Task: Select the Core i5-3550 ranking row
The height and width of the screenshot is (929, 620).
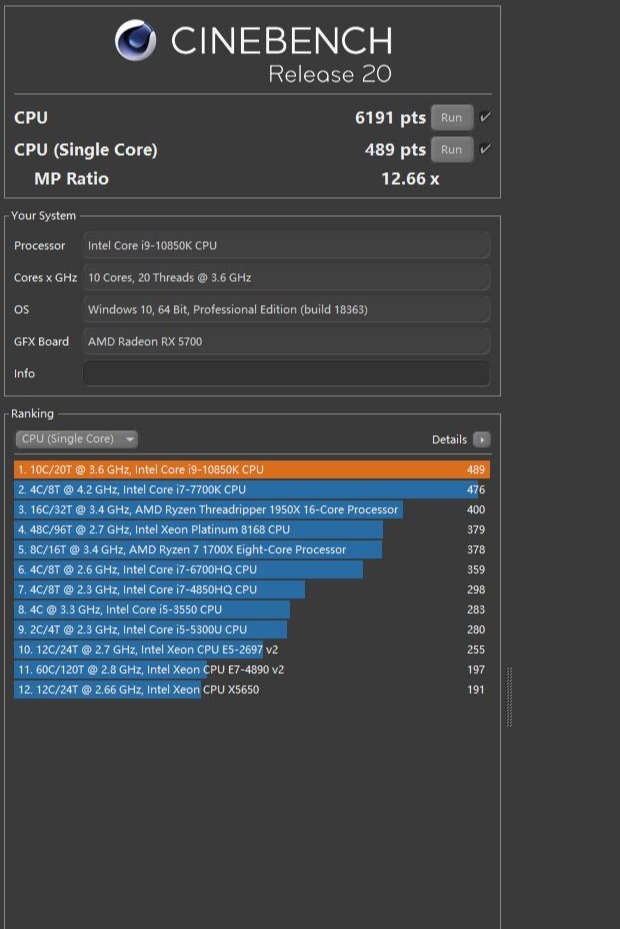Action: coord(251,610)
